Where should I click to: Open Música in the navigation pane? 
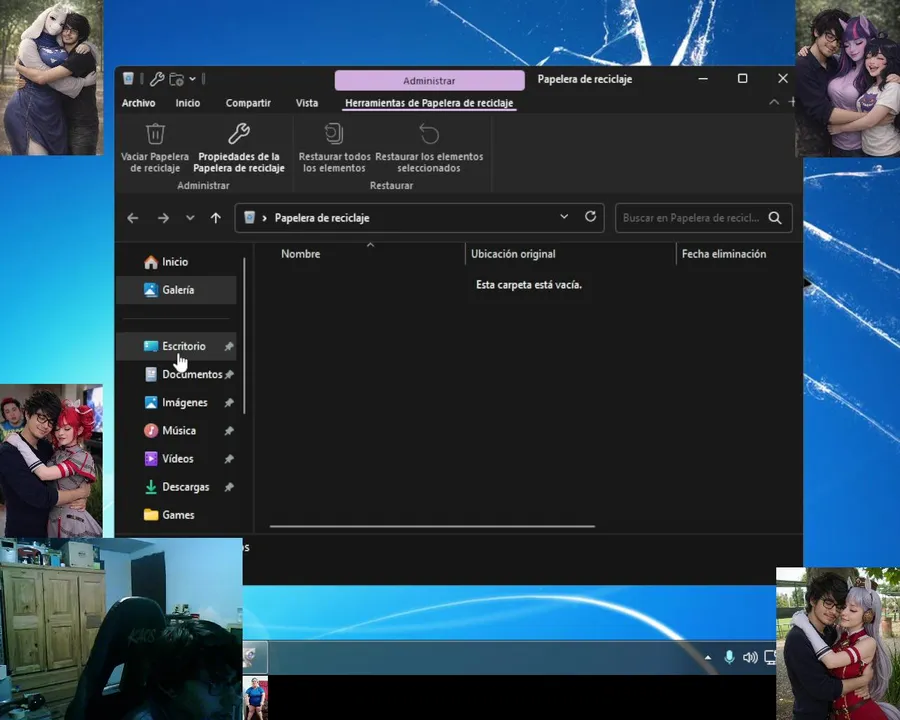(176, 431)
